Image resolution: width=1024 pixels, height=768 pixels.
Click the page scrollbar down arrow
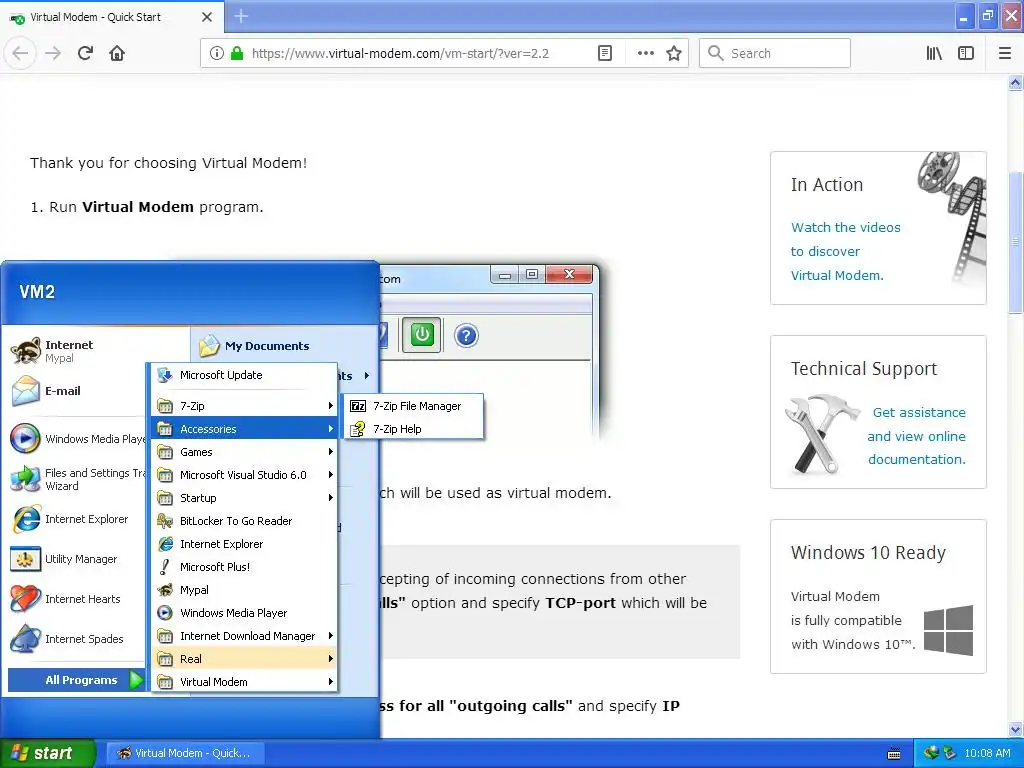tap(1016, 729)
